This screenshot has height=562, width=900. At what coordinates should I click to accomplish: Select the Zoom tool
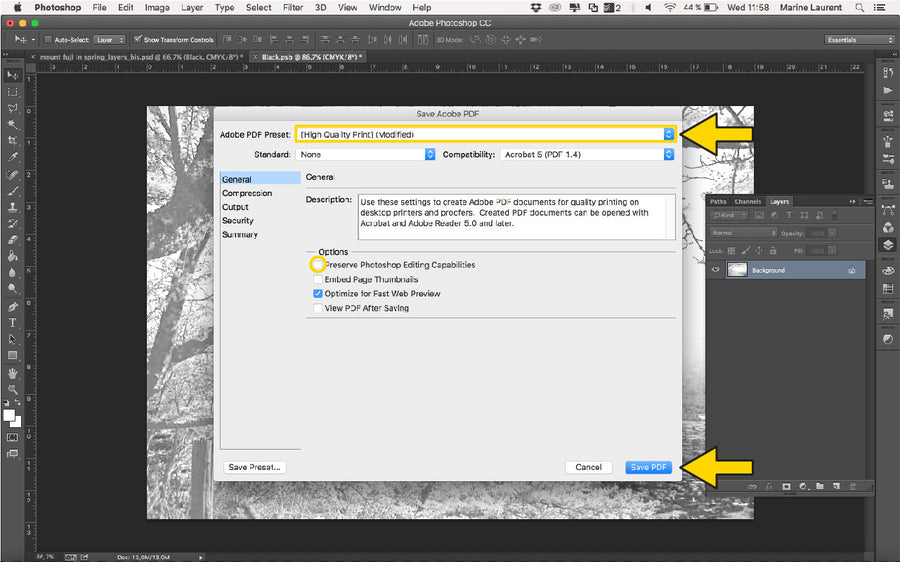coord(12,389)
